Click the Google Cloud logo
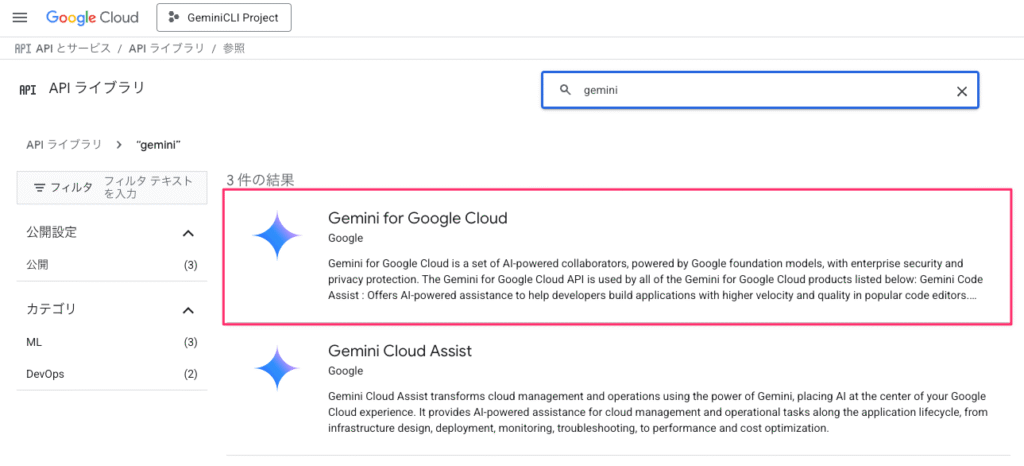This screenshot has width=1024, height=466. click(92, 18)
